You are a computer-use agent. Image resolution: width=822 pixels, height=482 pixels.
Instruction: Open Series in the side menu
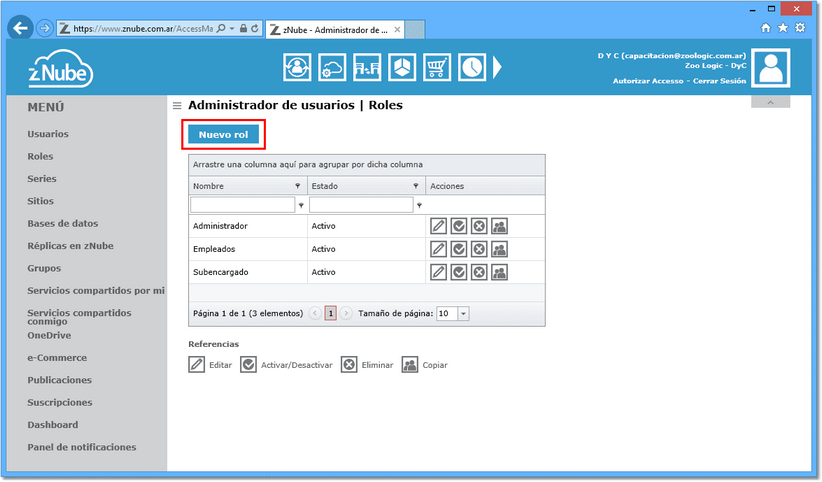42,179
